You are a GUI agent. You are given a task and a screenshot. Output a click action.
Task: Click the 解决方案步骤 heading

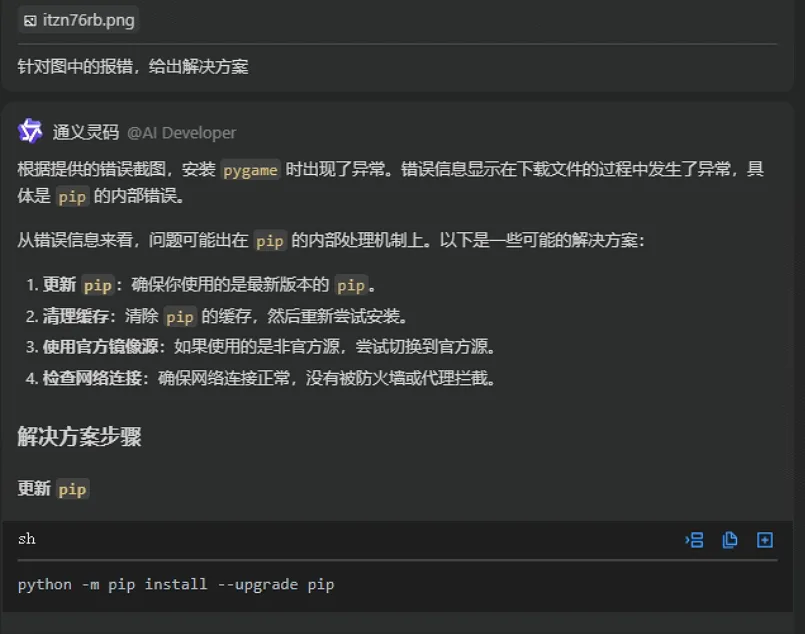[80, 436]
